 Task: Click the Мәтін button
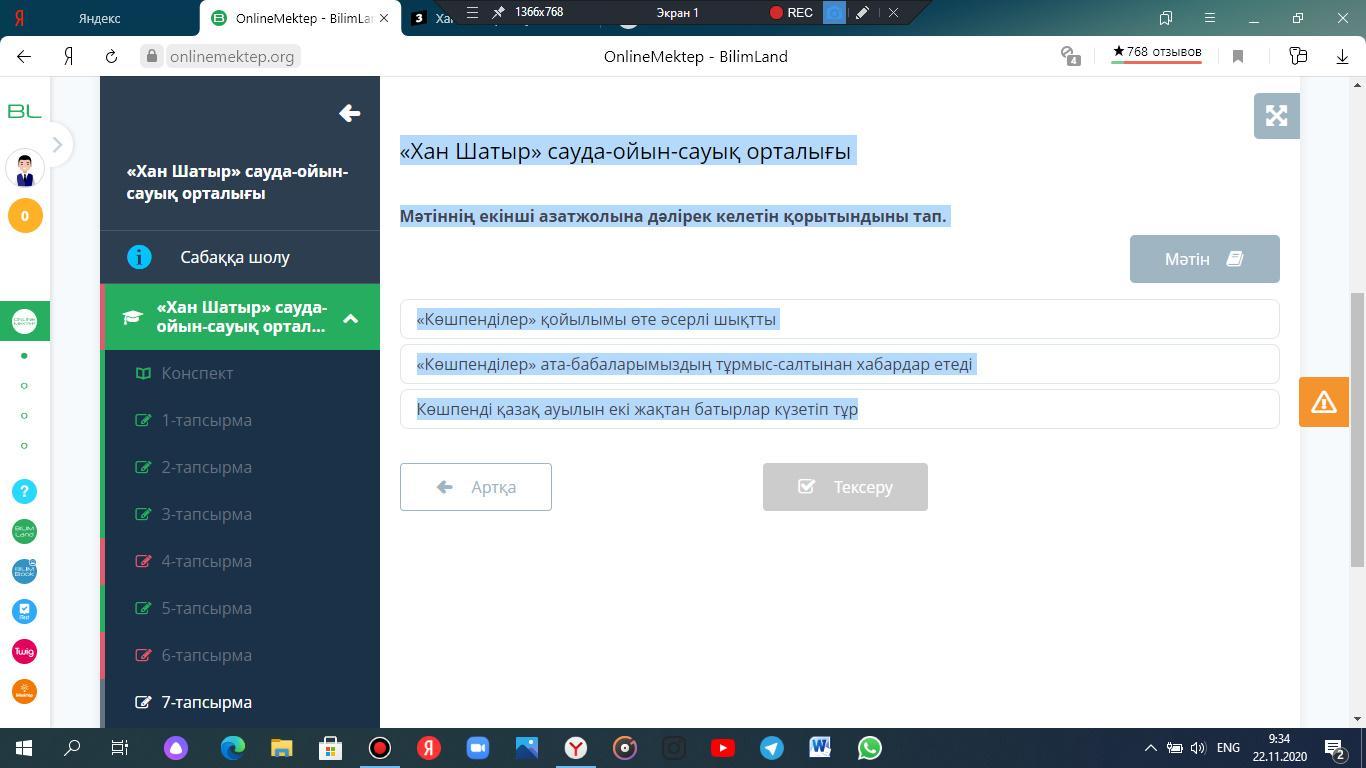(x=1204, y=259)
